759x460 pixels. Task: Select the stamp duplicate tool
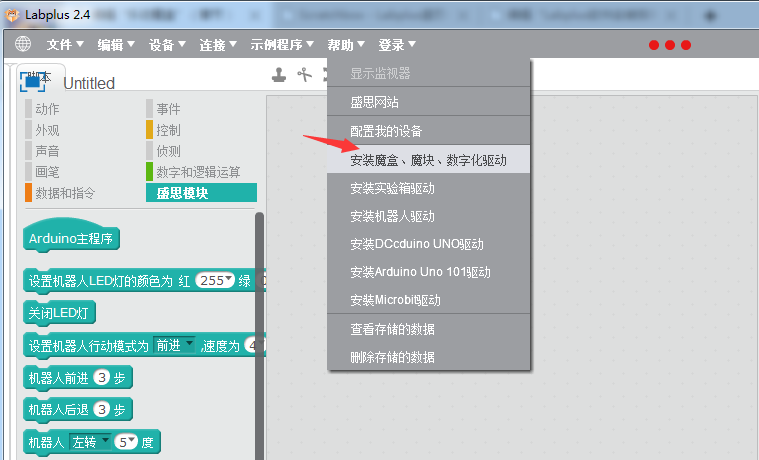279,75
